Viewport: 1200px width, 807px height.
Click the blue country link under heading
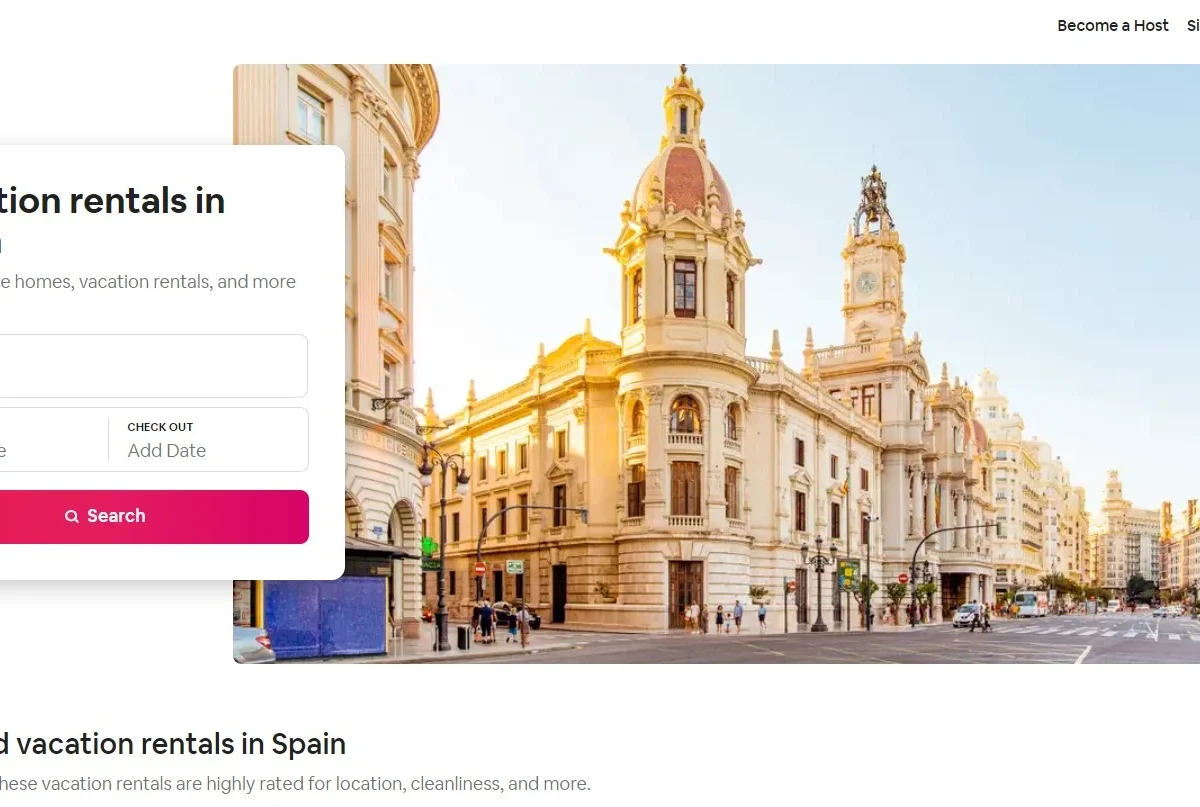(1, 245)
